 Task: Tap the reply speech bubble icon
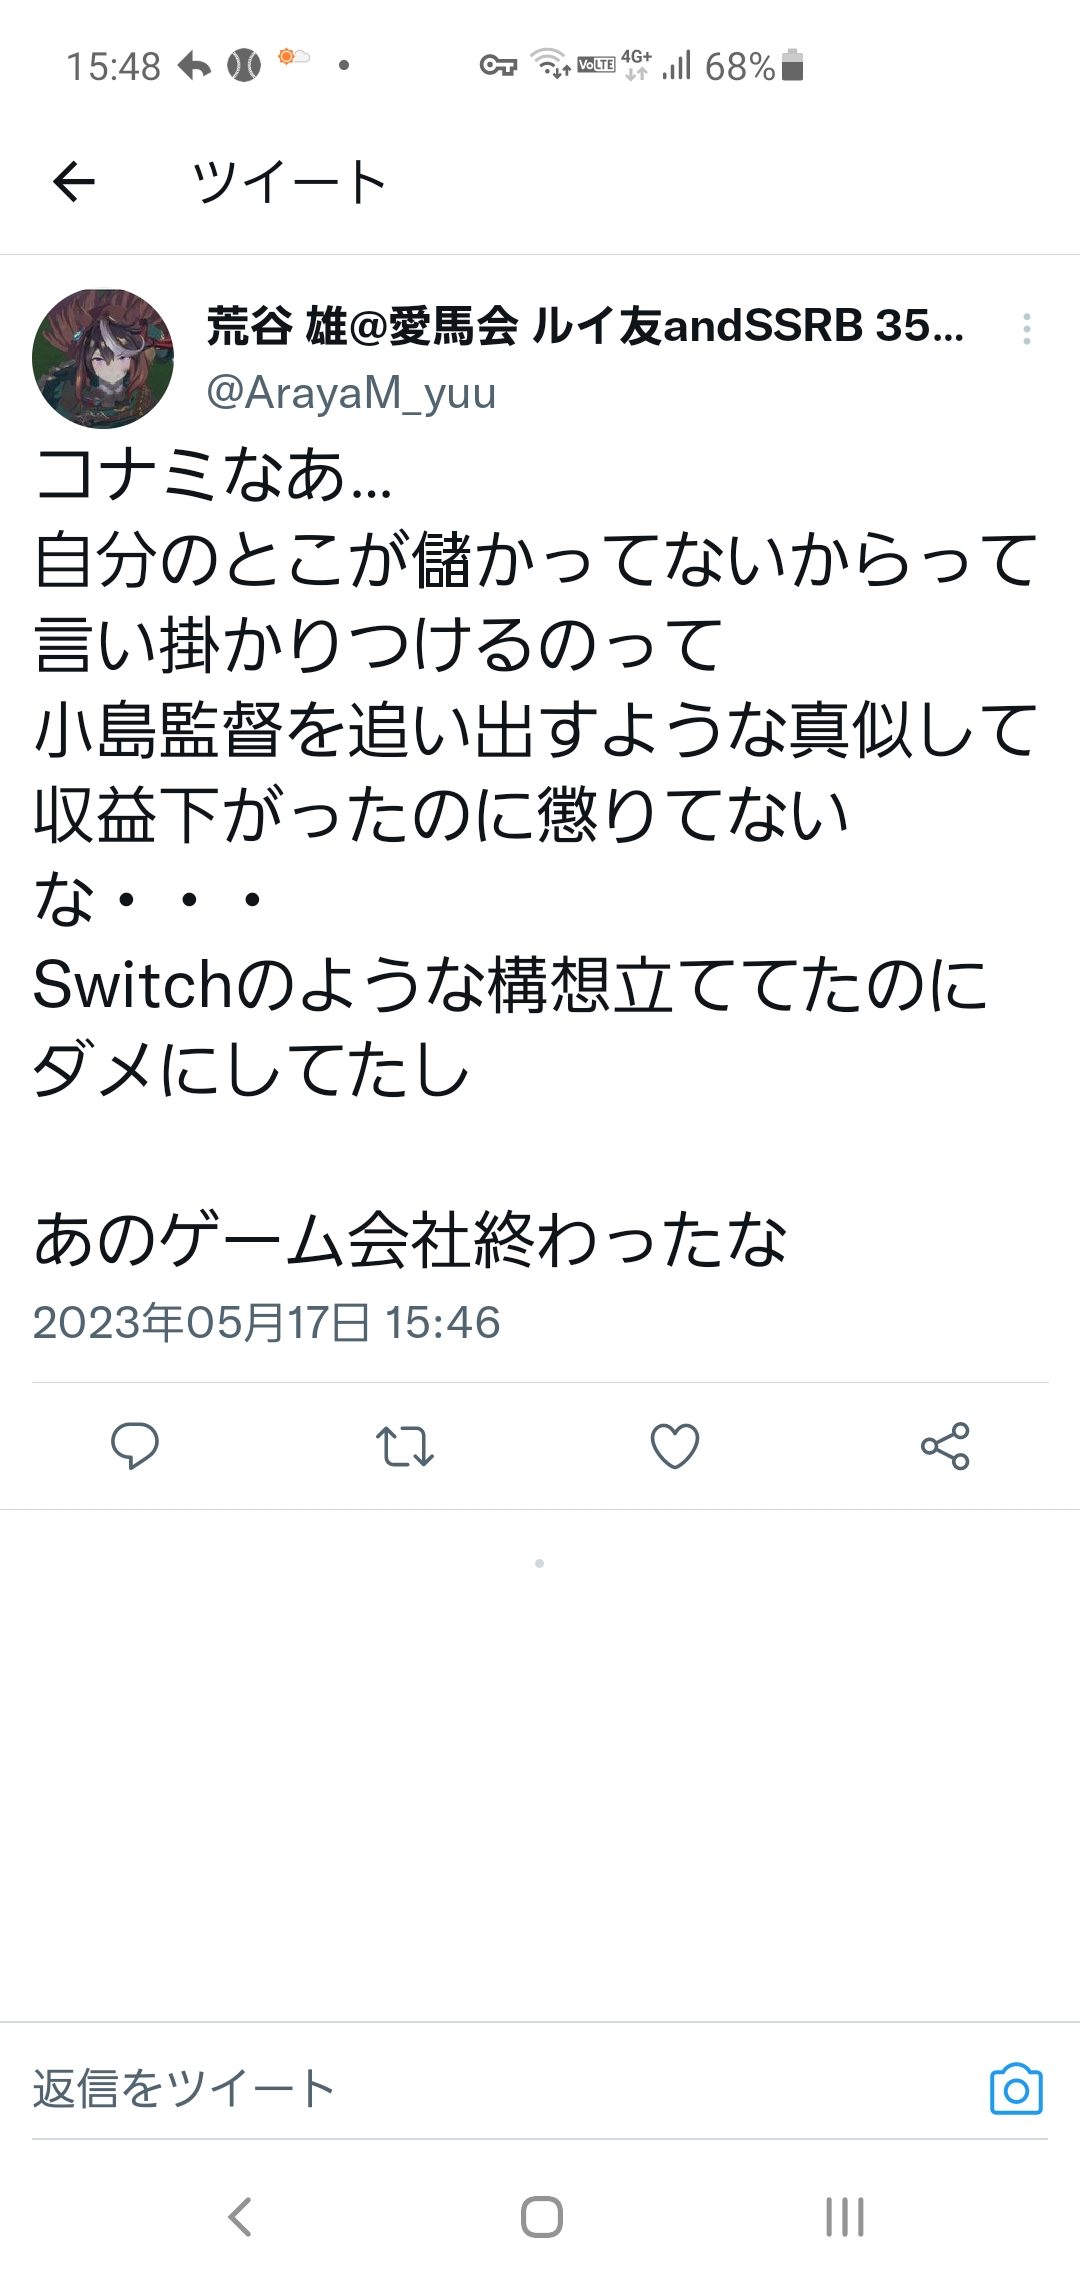(135, 1445)
